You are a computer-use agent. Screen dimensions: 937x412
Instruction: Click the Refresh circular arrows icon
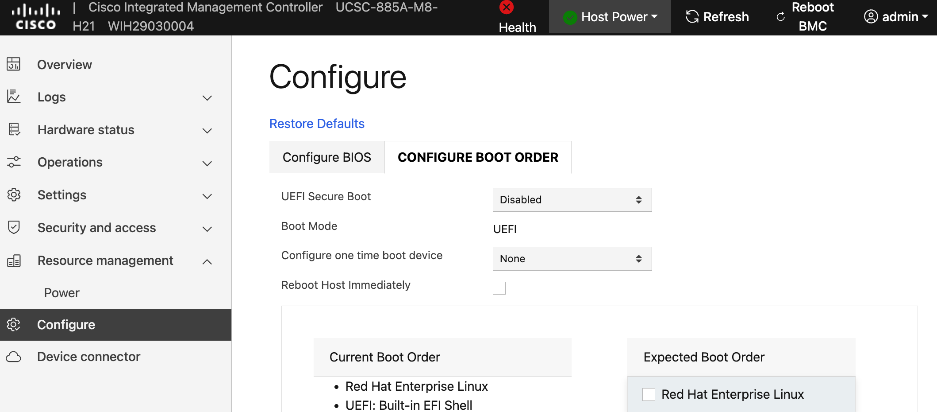pyautogui.click(x=692, y=17)
